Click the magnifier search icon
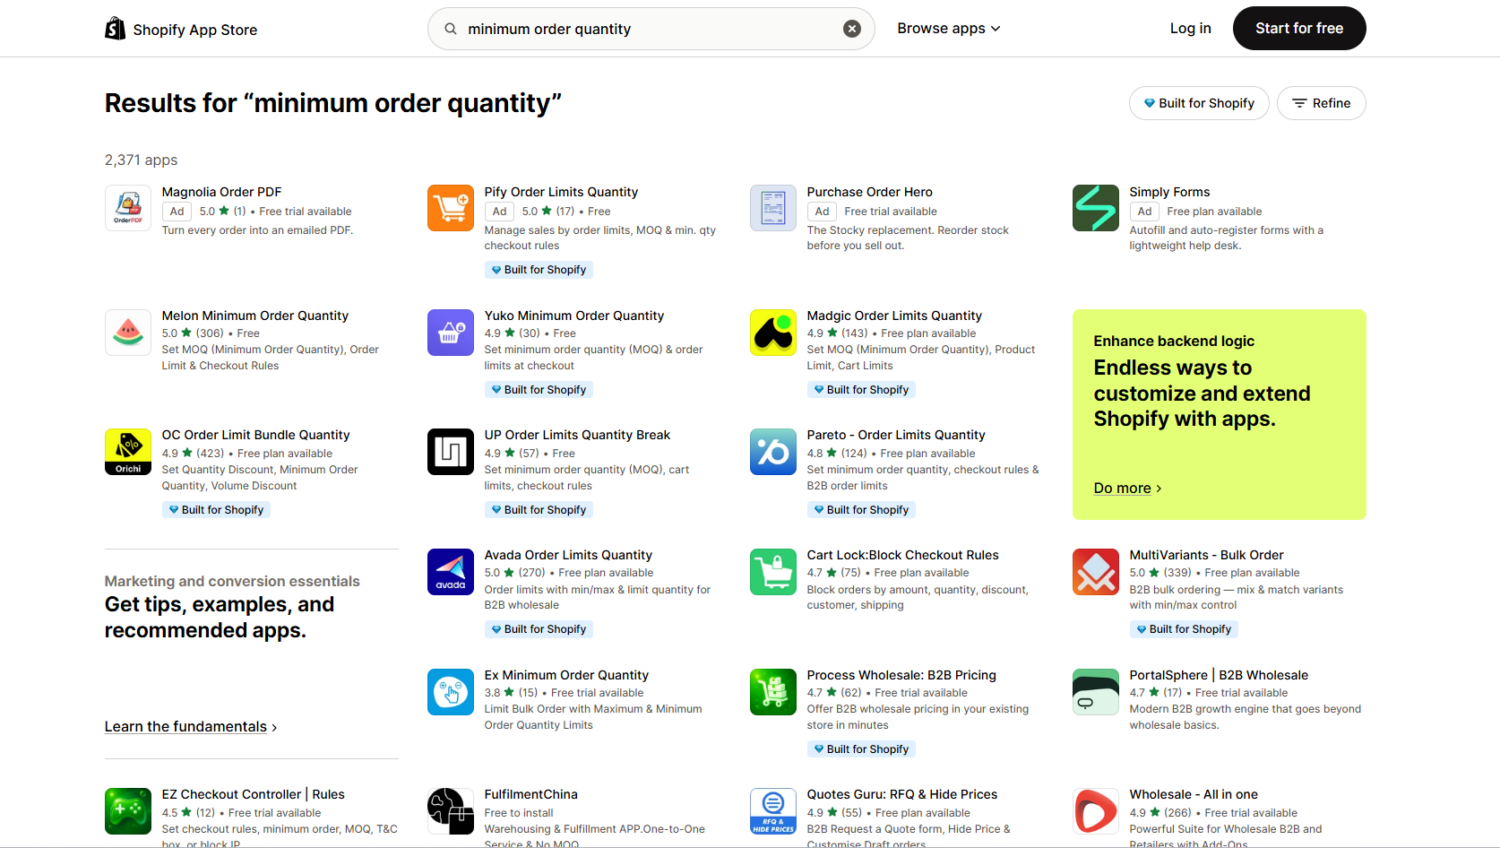1500x848 pixels. (x=451, y=29)
